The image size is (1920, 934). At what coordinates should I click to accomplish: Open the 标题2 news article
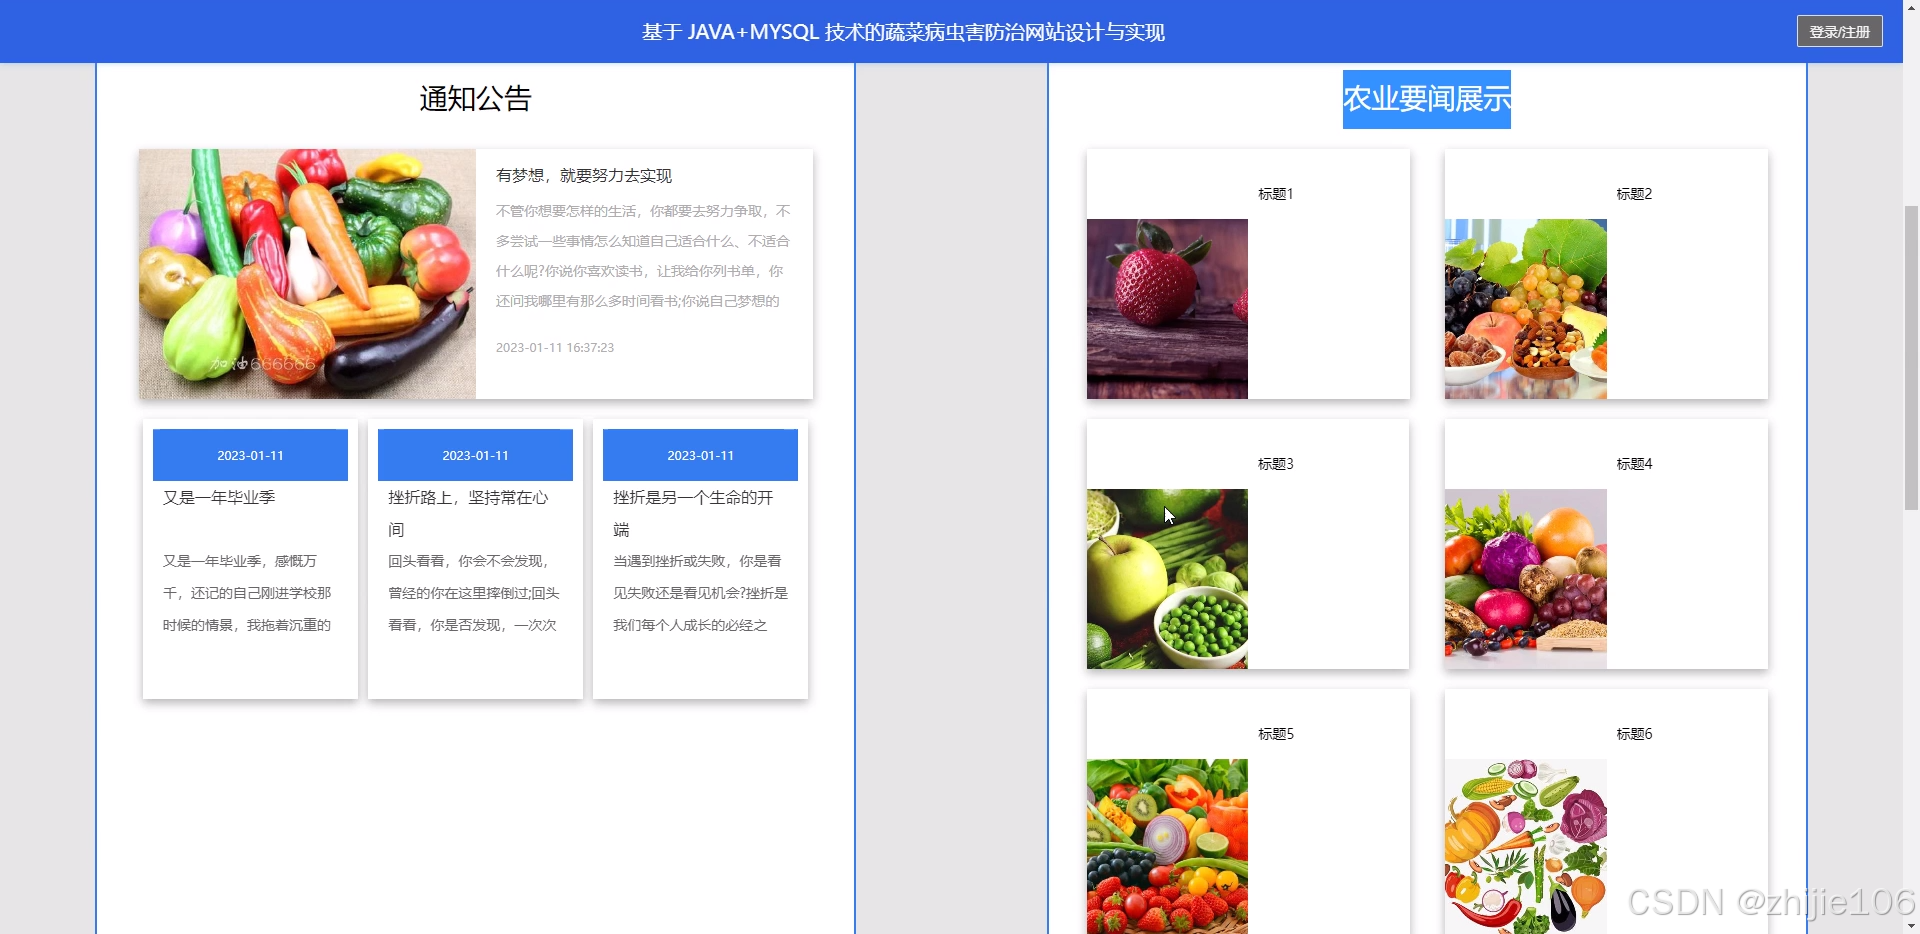(1634, 193)
